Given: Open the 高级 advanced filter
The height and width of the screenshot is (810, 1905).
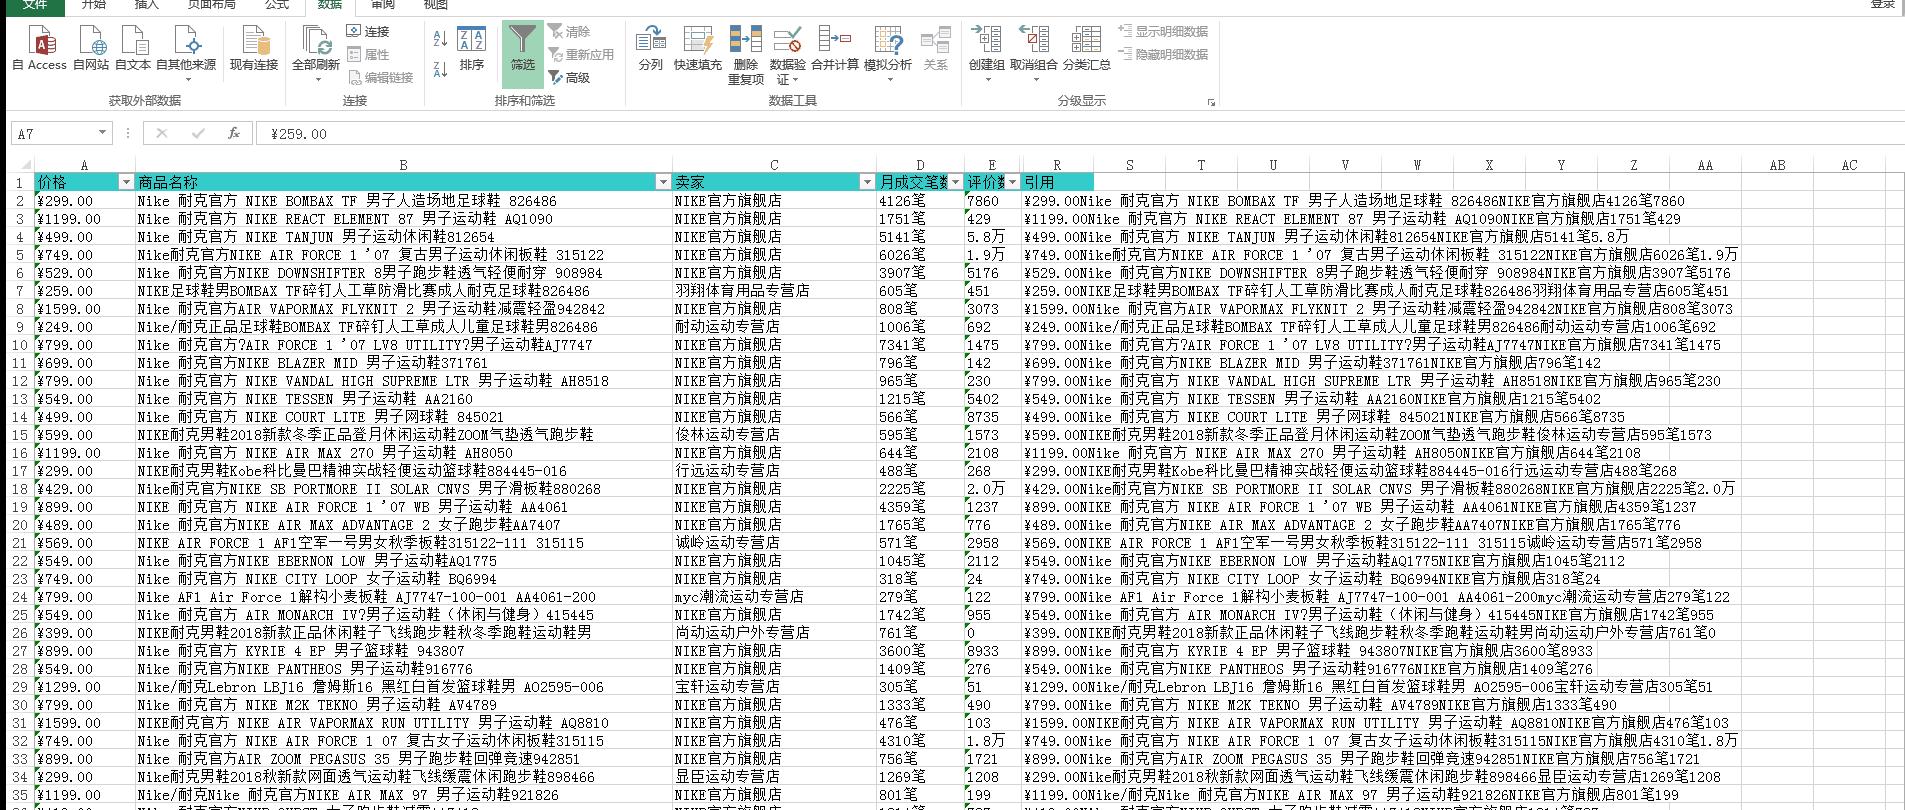Looking at the screenshot, I should pos(570,77).
